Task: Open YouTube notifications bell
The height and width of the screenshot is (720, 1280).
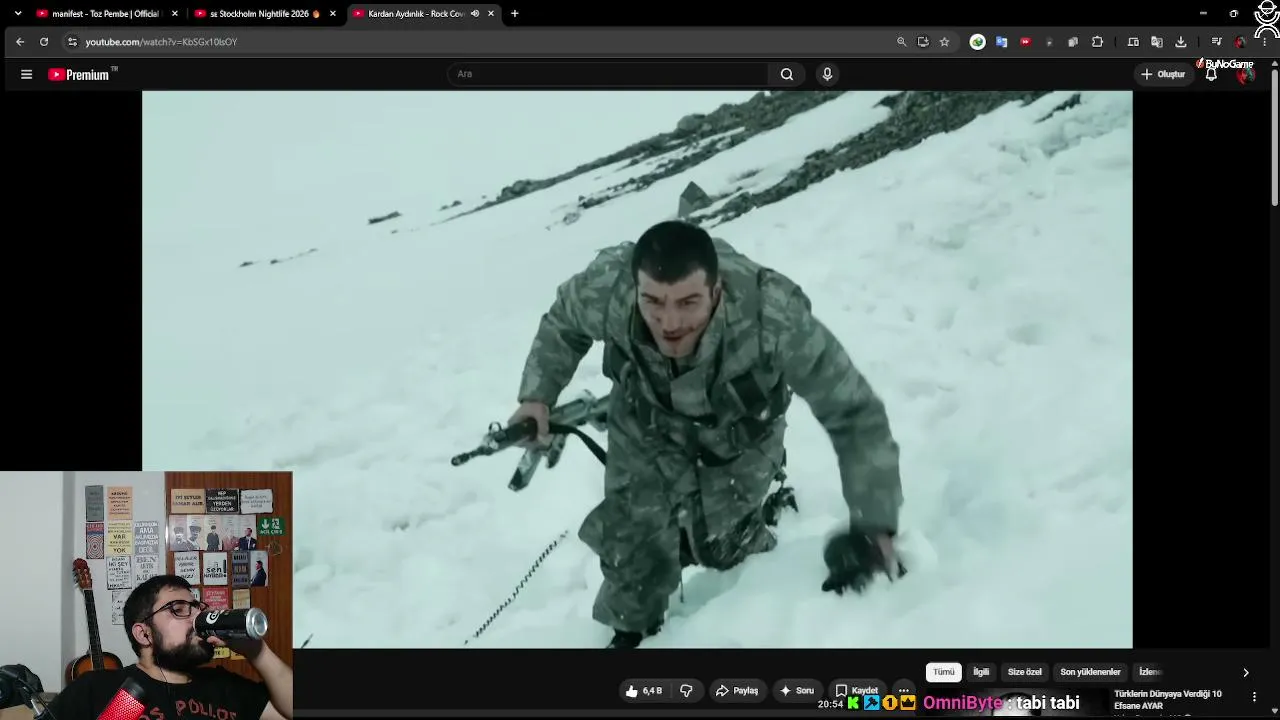Action: (x=1211, y=74)
